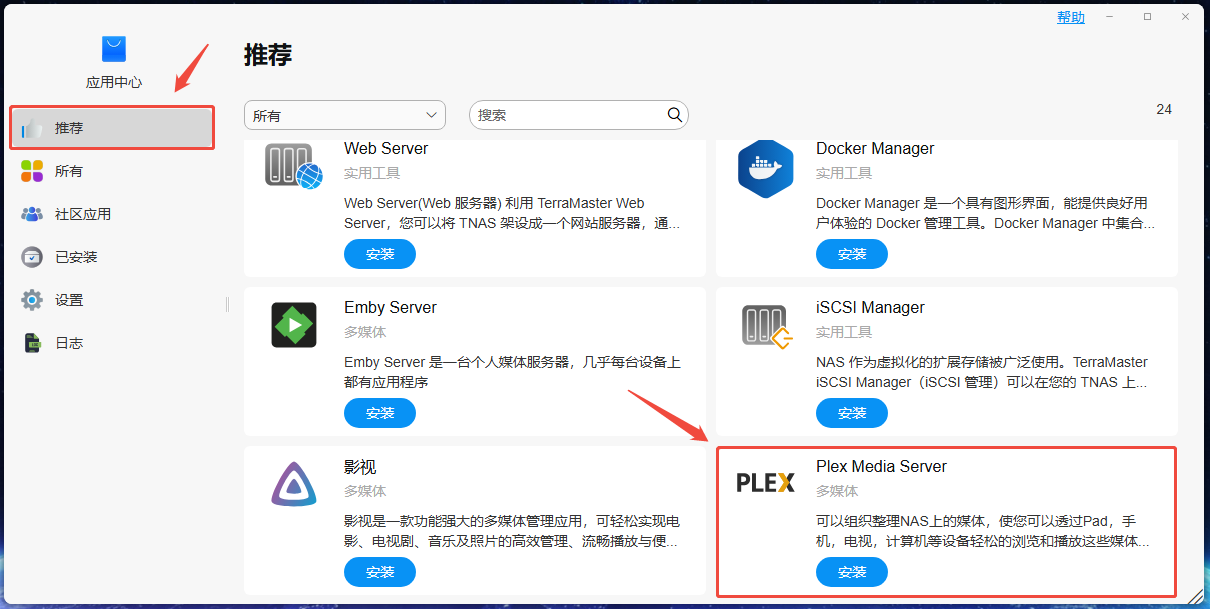Open the 帮助 help link
The height and width of the screenshot is (609, 1210).
coord(1071,17)
